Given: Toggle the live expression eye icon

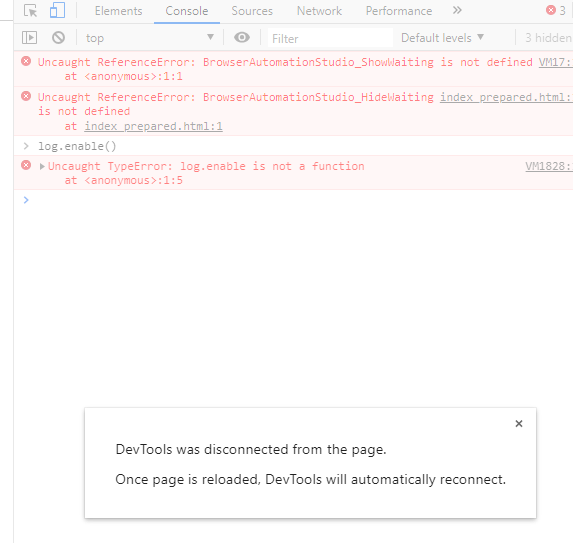Looking at the screenshot, I should pyautogui.click(x=242, y=37).
